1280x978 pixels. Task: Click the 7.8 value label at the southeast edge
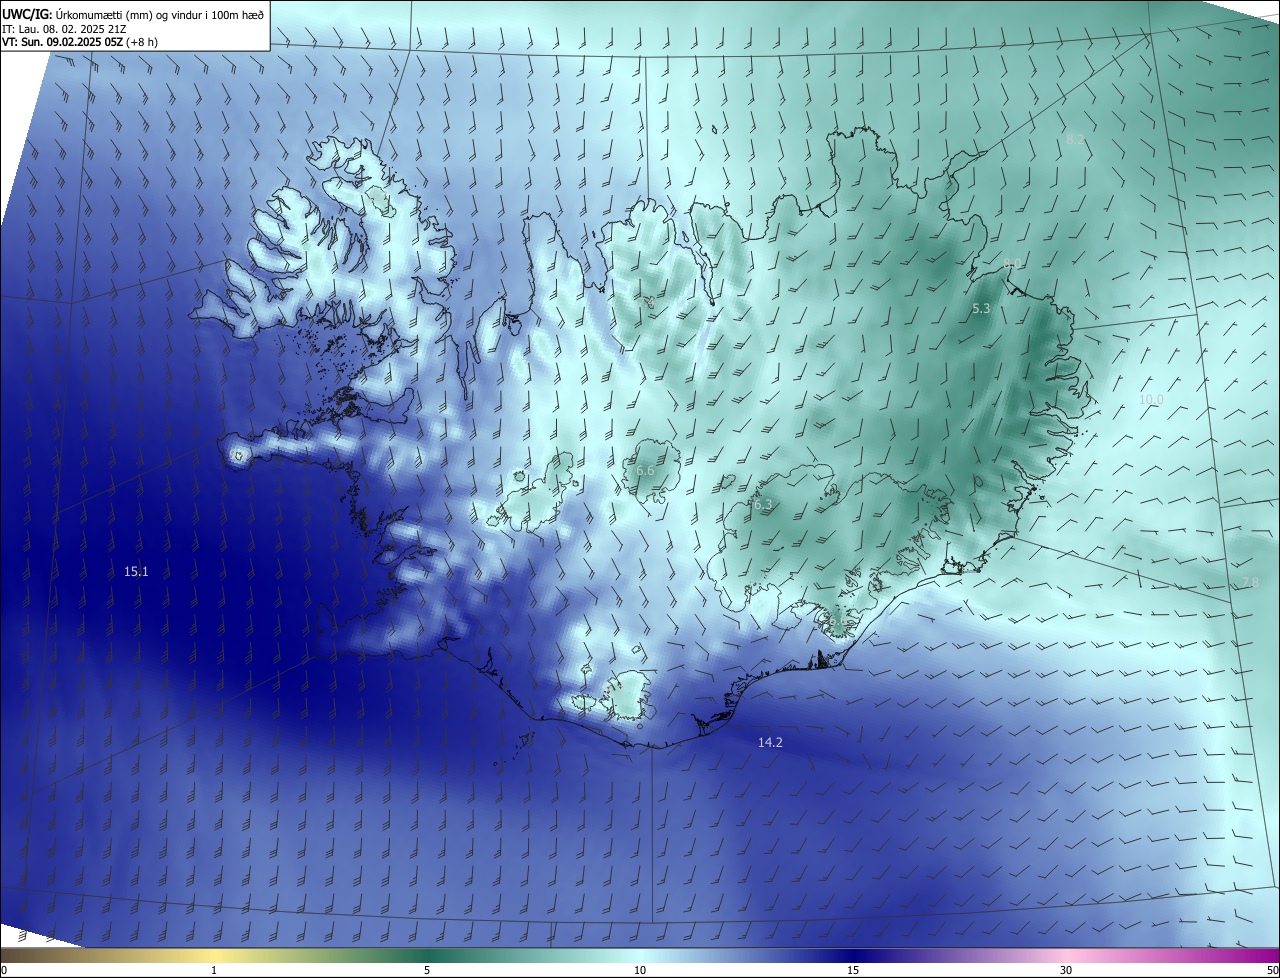click(x=1250, y=582)
